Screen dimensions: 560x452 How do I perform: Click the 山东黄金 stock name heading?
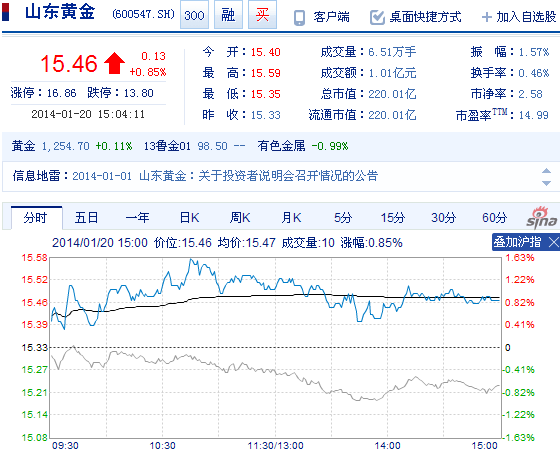click(x=60, y=12)
